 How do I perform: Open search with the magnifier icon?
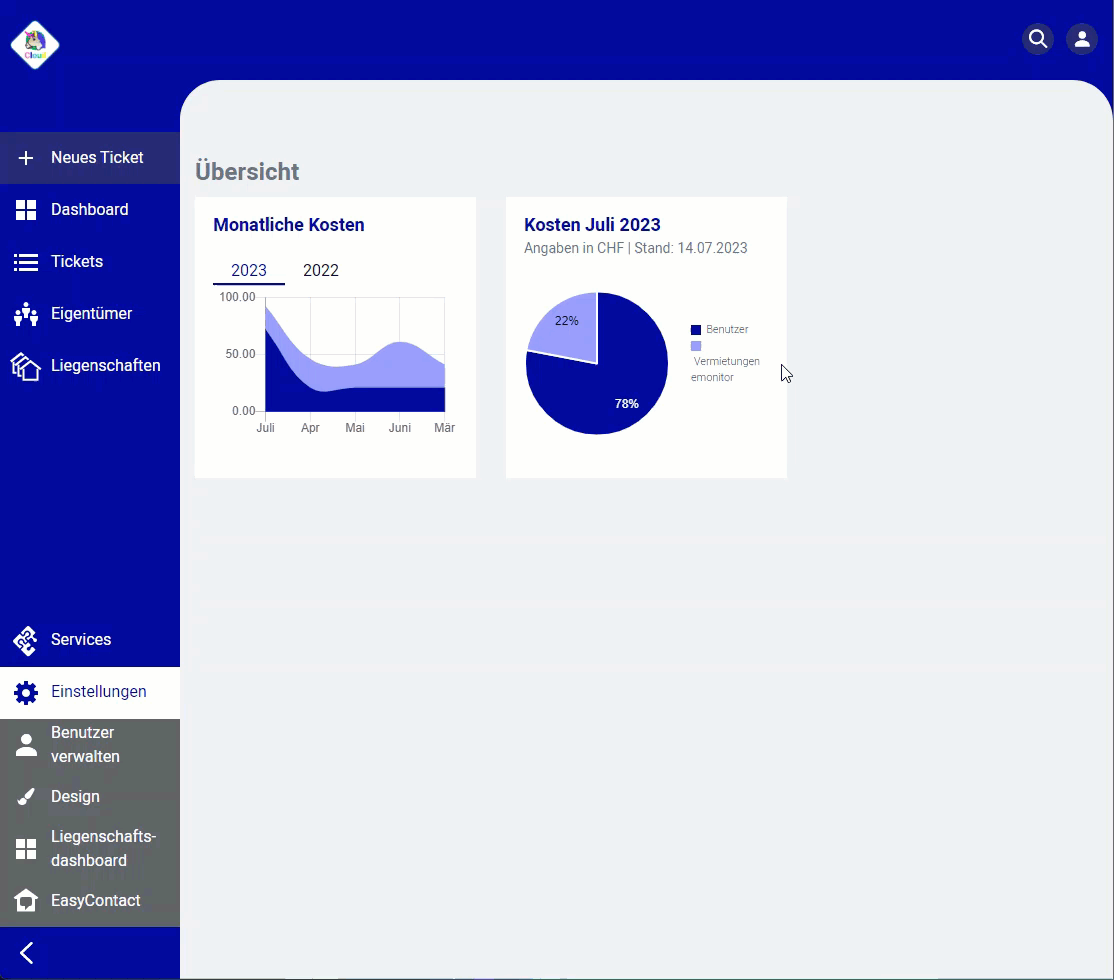click(x=1038, y=39)
